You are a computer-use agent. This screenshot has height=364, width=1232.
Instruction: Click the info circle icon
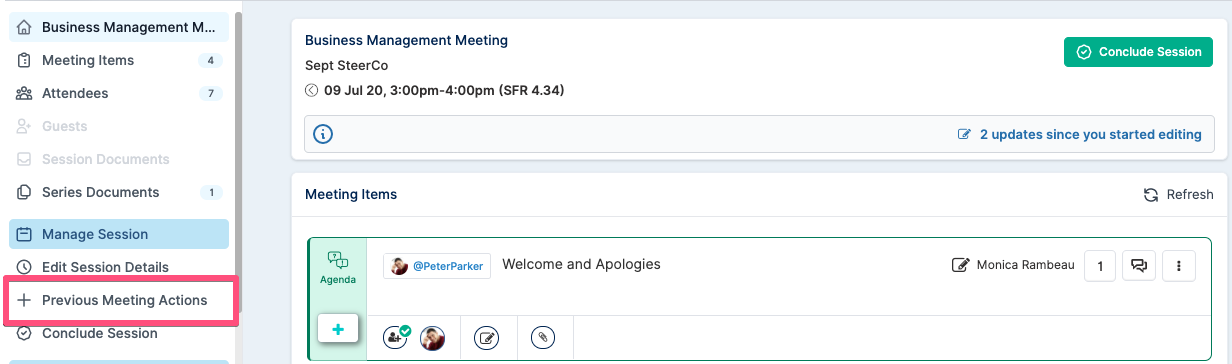pyautogui.click(x=323, y=134)
